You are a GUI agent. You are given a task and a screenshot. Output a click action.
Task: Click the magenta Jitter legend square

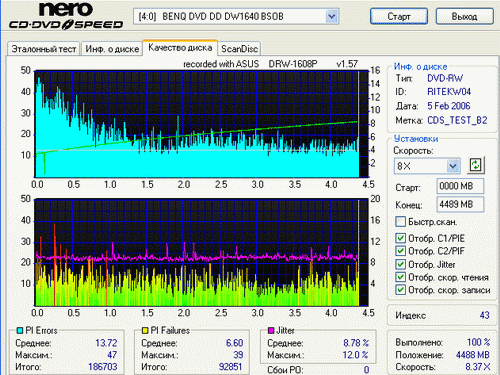click(271, 330)
